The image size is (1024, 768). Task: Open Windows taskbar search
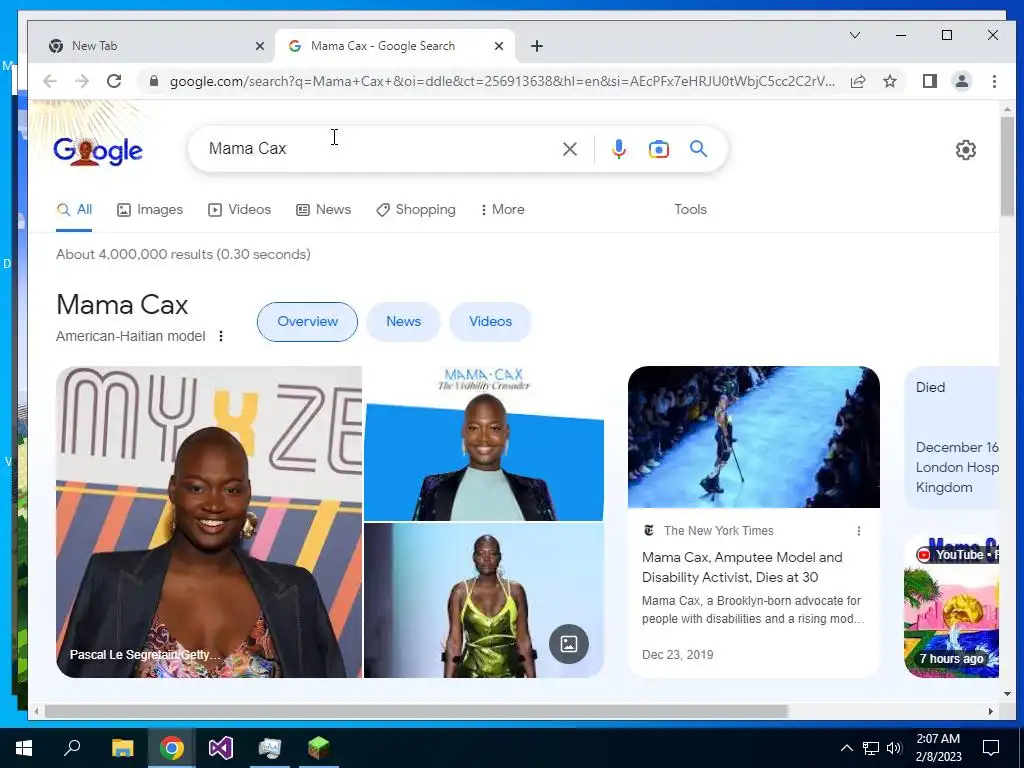72,748
